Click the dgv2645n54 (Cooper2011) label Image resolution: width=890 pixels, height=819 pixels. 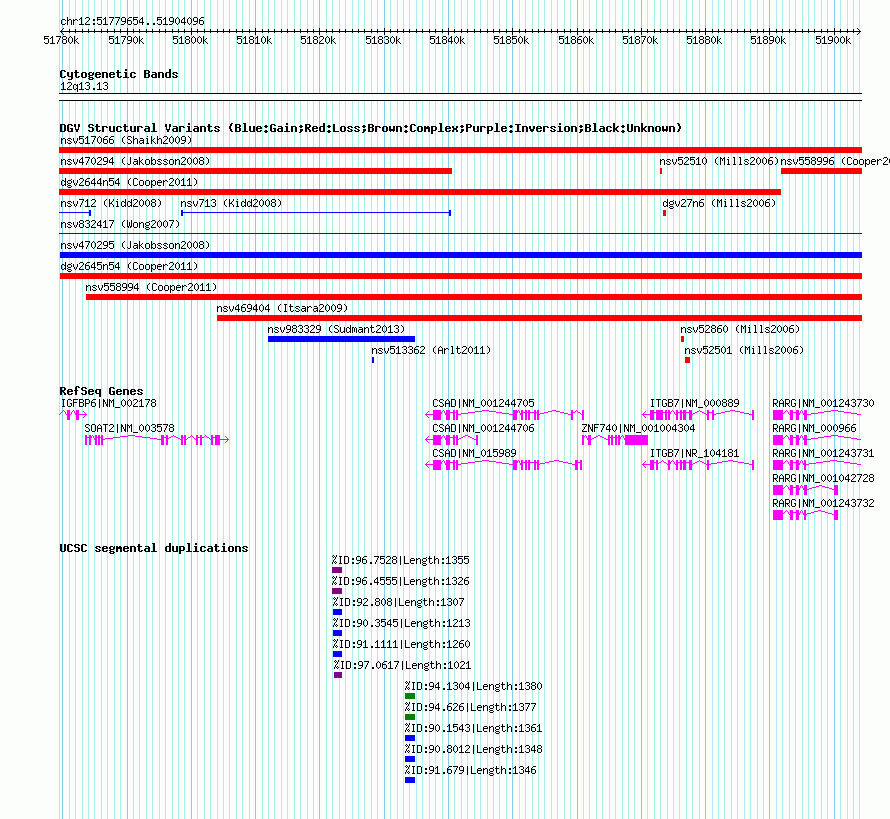129,266
